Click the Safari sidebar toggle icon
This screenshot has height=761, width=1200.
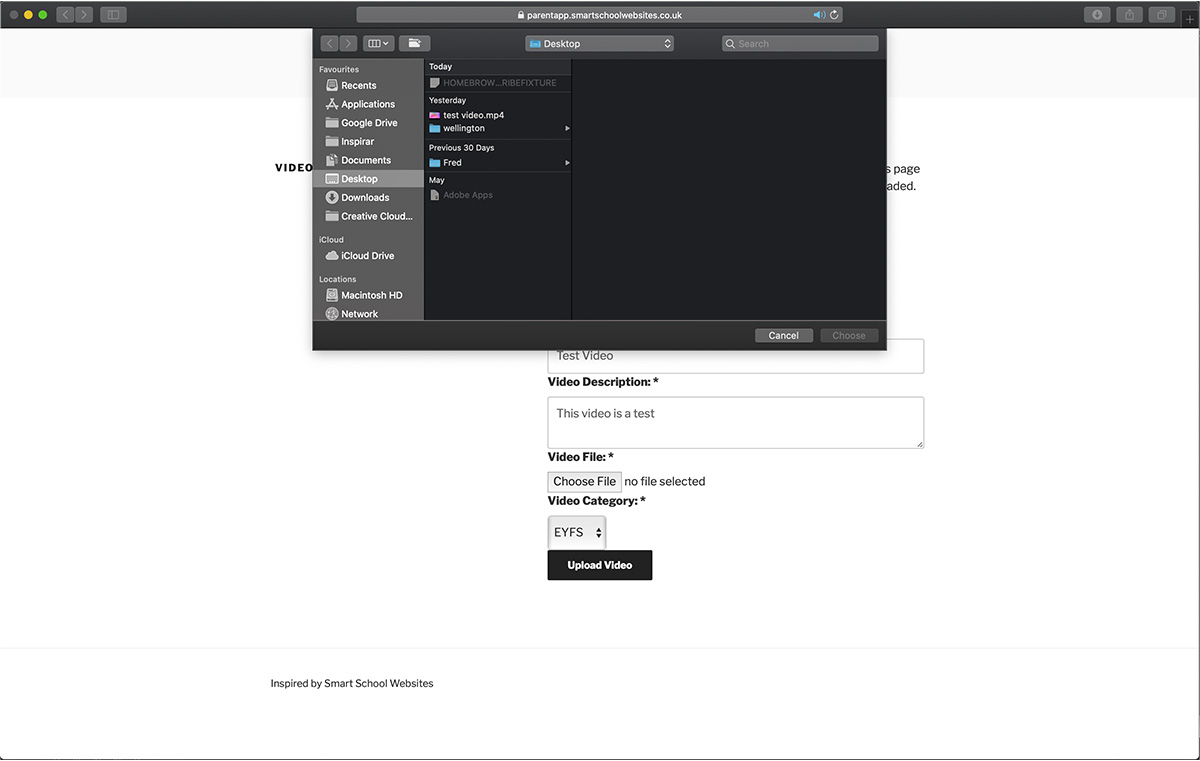point(113,15)
